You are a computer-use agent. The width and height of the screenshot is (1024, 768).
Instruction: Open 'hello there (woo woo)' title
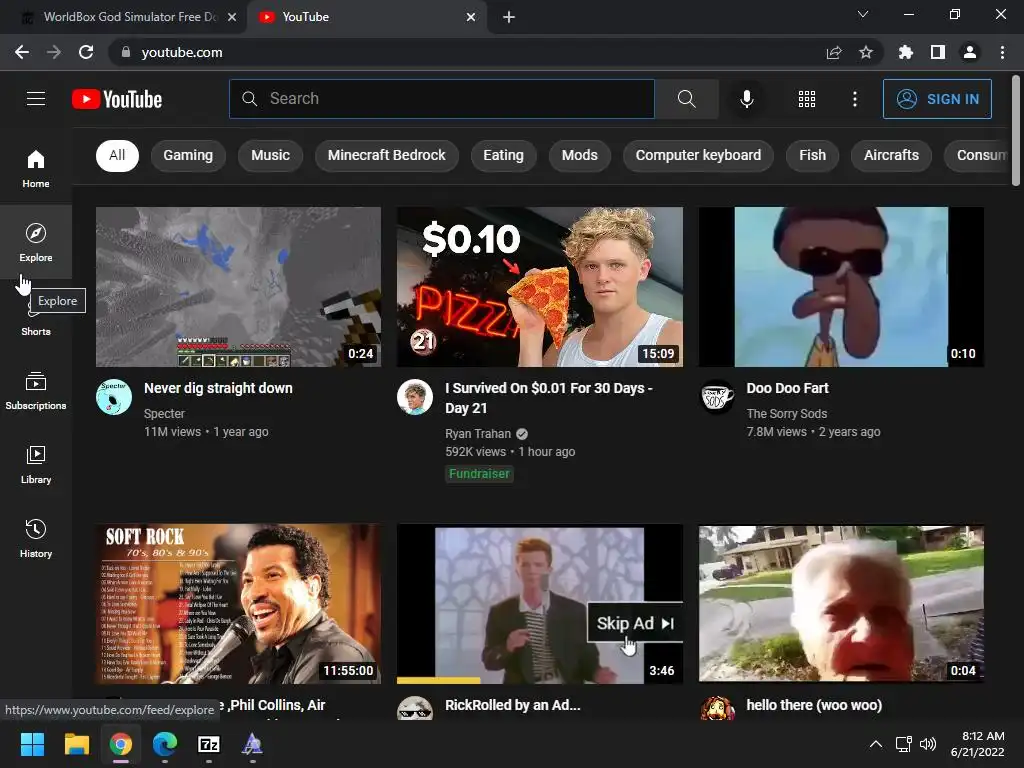[814, 705]
